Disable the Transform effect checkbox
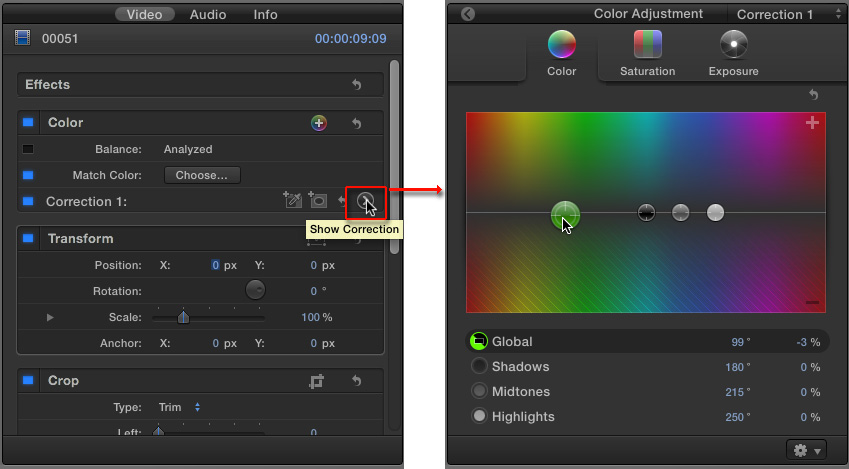The image size is (849, 469). tap(28, 239)
